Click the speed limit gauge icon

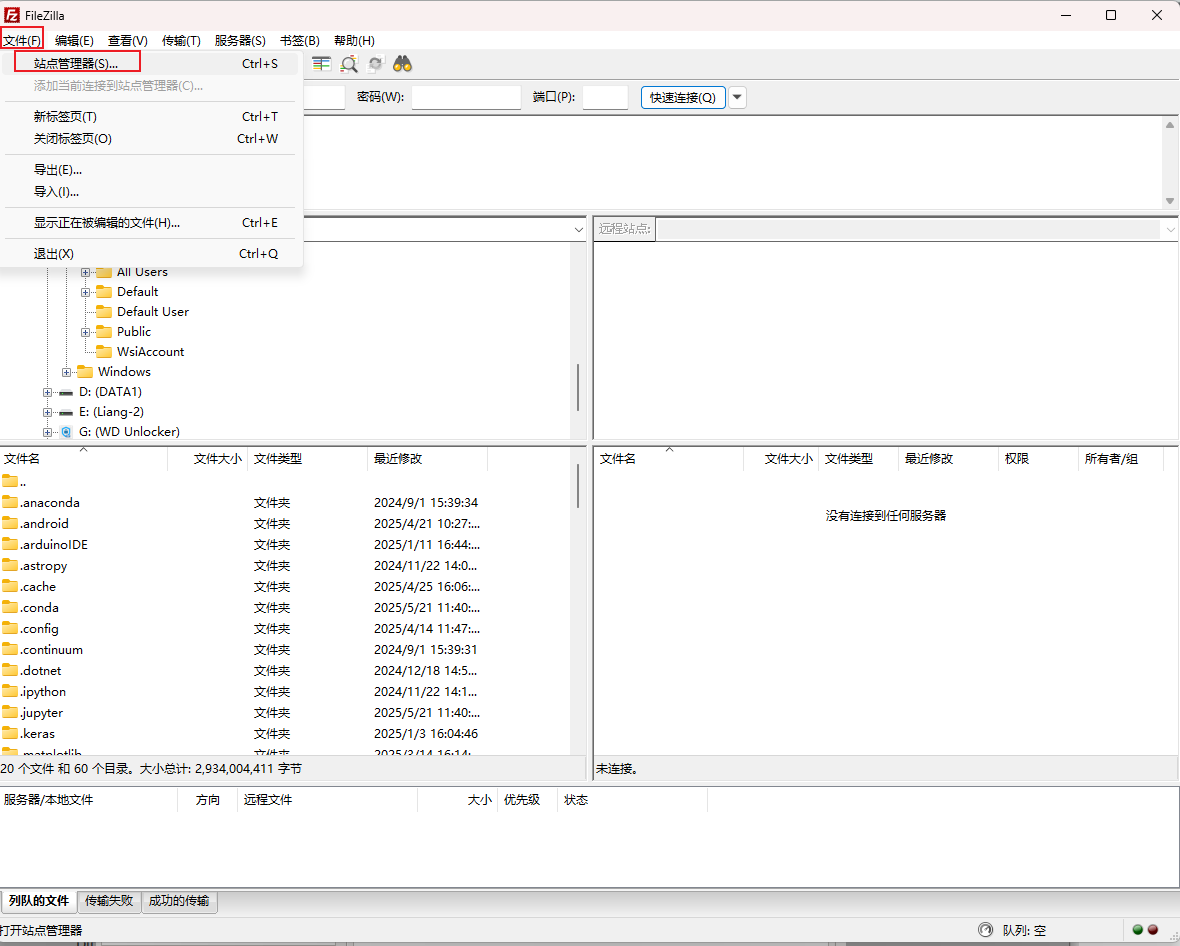click(985, 929)
